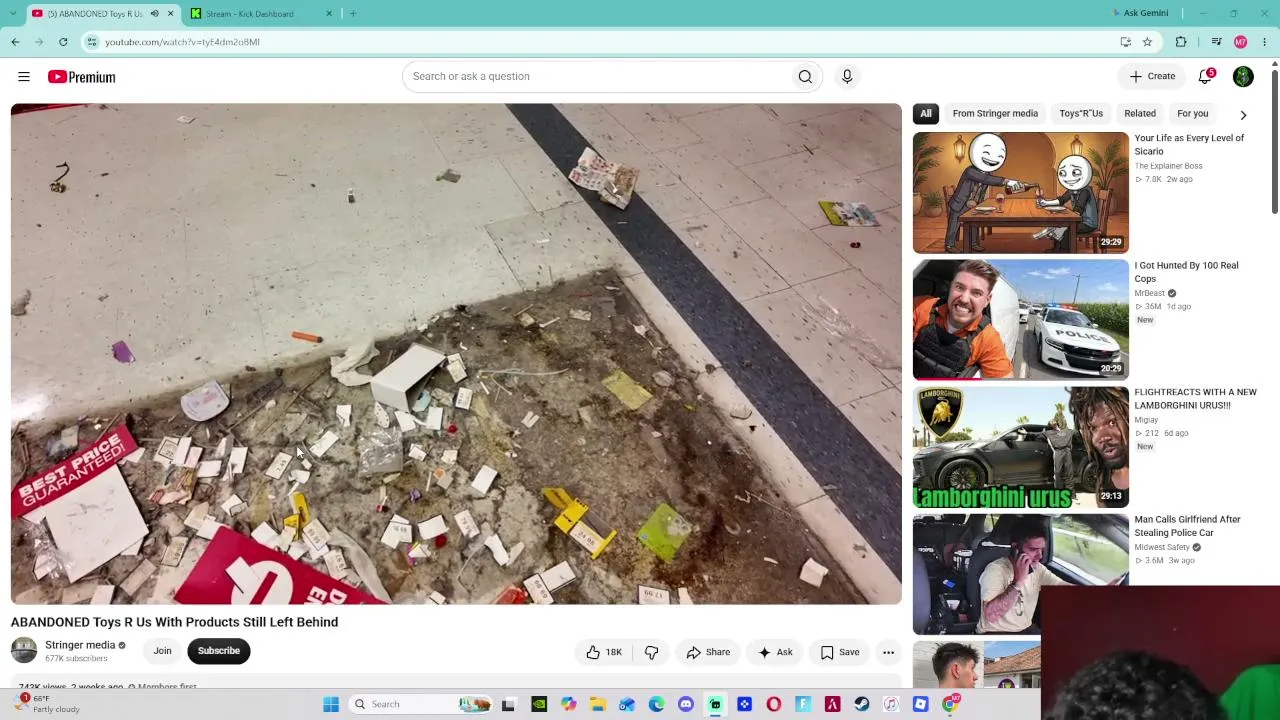Viewport: 1280px width, 720px height.
Task: Open a new browser tab
Action: [x=353, y=13]
